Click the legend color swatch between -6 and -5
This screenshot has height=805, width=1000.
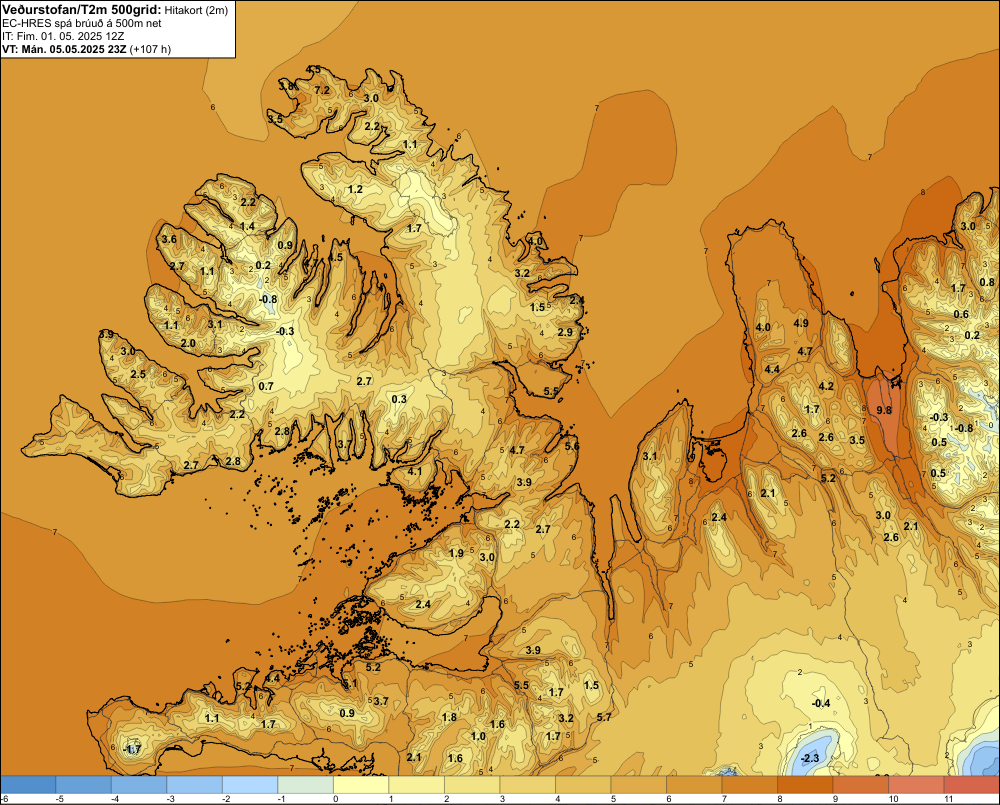[x=28, y=785]
